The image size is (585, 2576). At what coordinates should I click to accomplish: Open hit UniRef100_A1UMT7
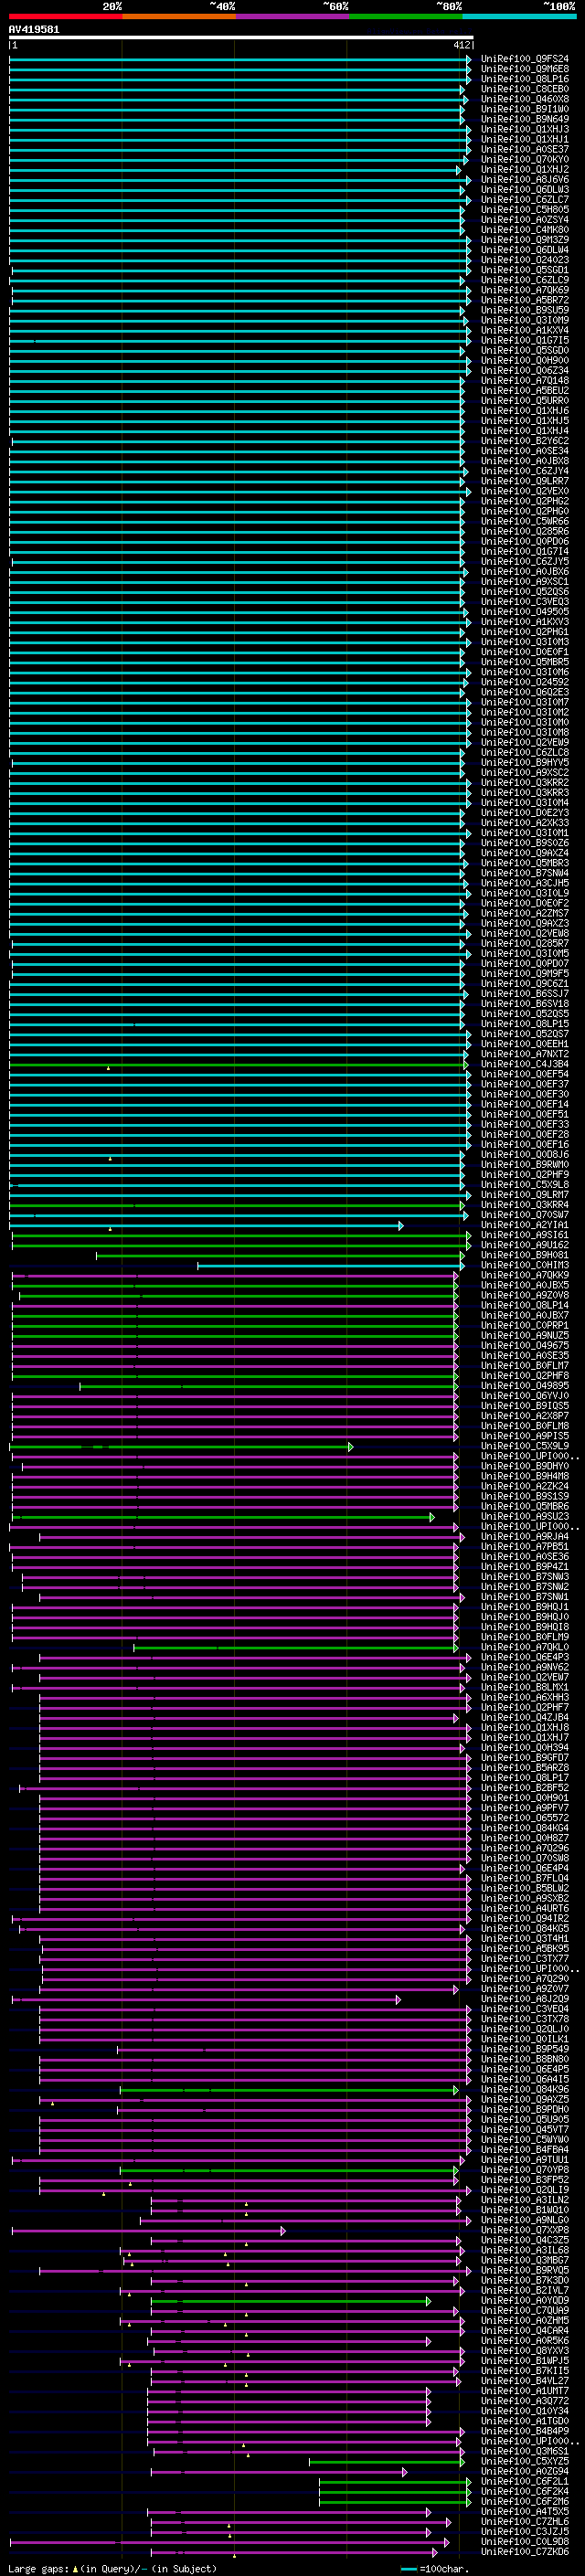coord(525,2391)
